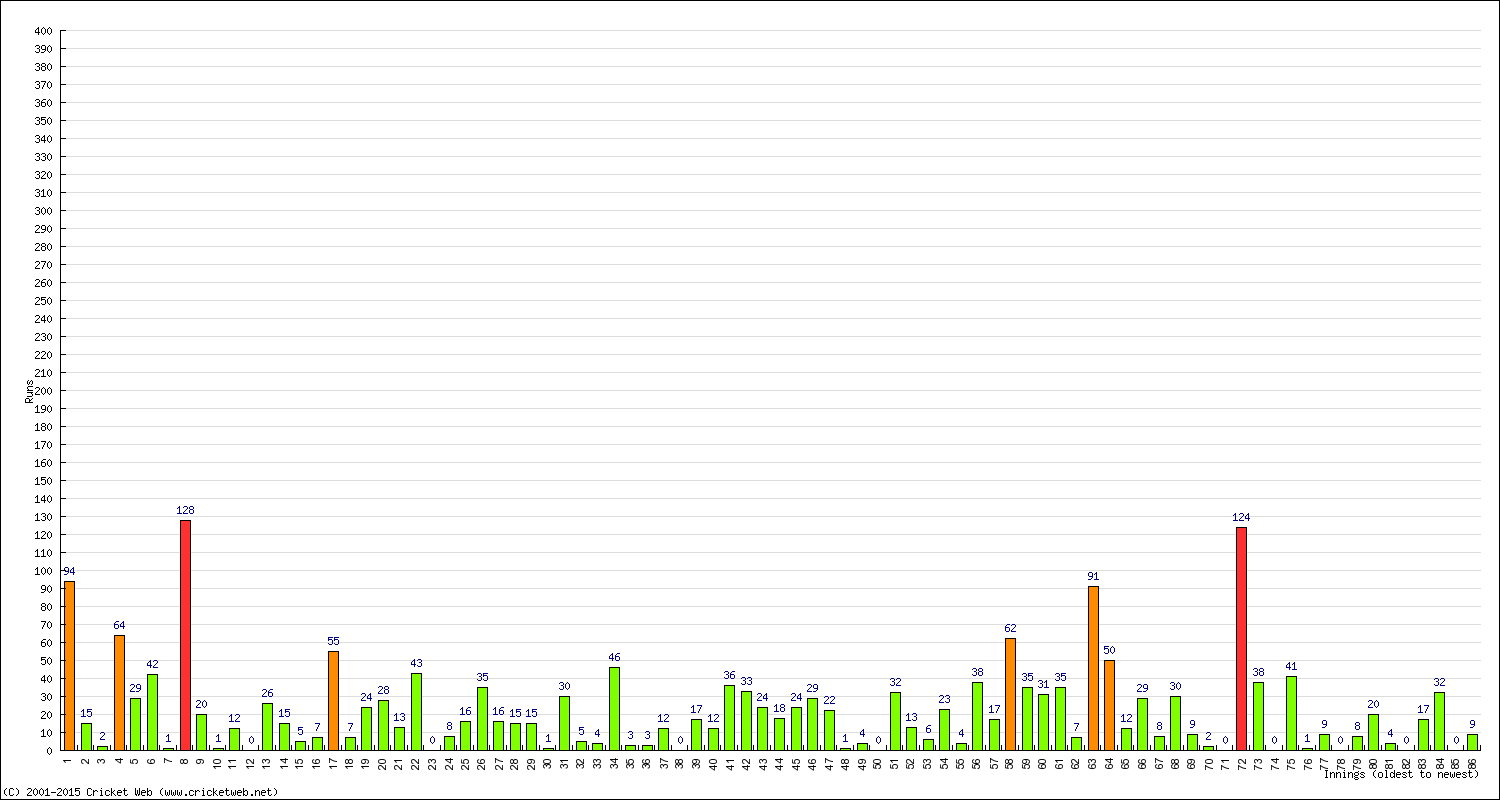Click the orange bar with value 64
1500x800 pixels.
pyautogui.click(x=119, y=692)
